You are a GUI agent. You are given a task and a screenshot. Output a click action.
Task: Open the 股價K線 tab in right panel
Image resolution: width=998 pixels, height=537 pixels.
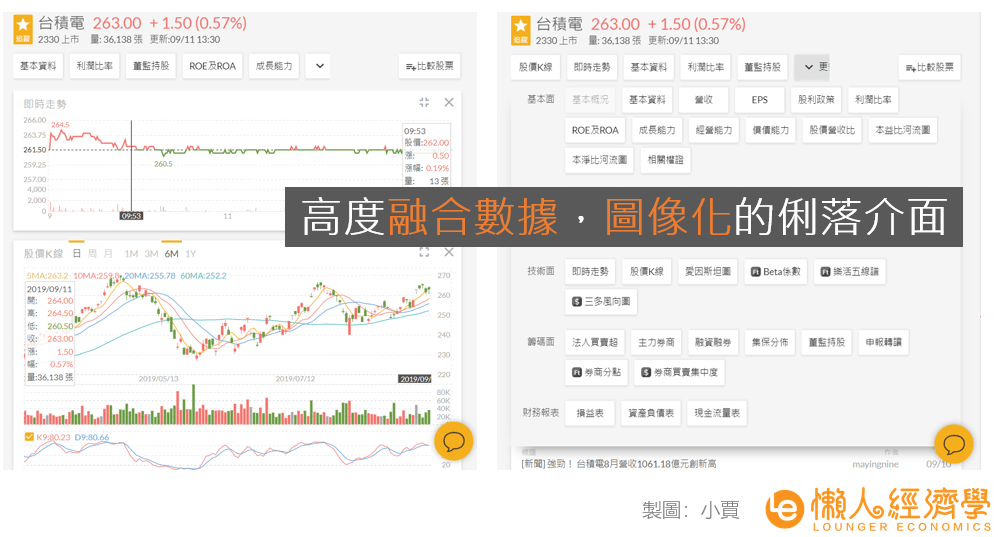coord(535,67)
